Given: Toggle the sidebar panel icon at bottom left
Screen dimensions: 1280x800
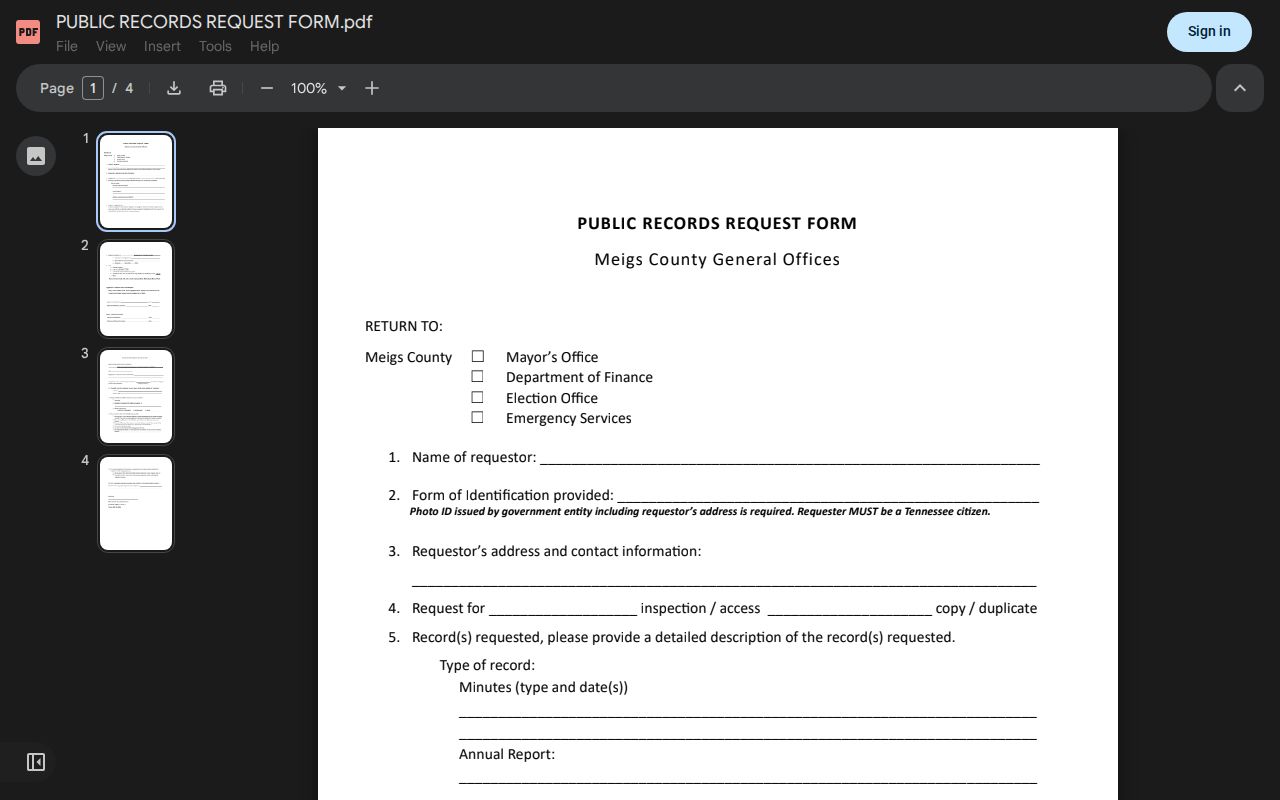Looking at the screenshot, I should (36, 762).
